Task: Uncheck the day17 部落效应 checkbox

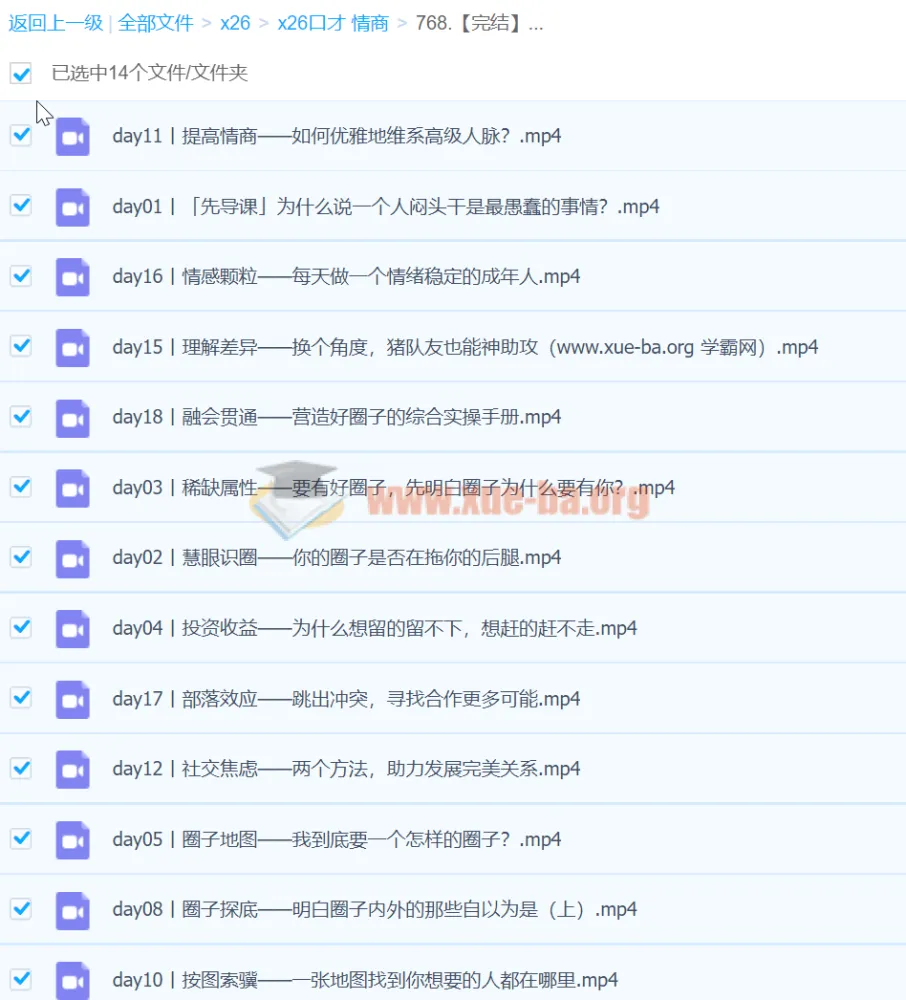Action: coord(21,698)
